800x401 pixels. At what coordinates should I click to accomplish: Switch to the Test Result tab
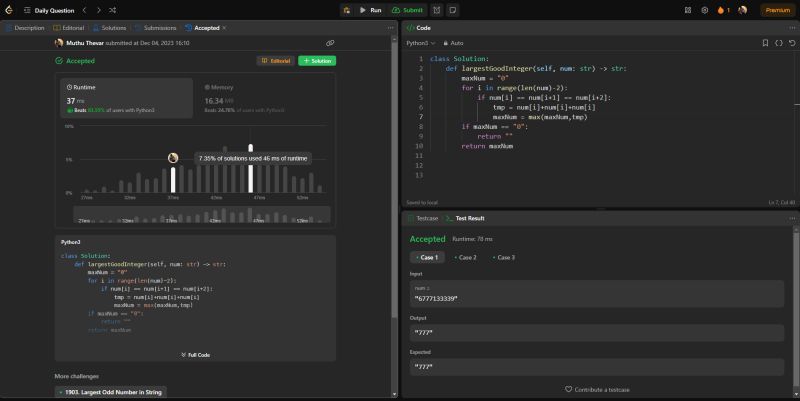pyautogui.click(x=465, y=218)
